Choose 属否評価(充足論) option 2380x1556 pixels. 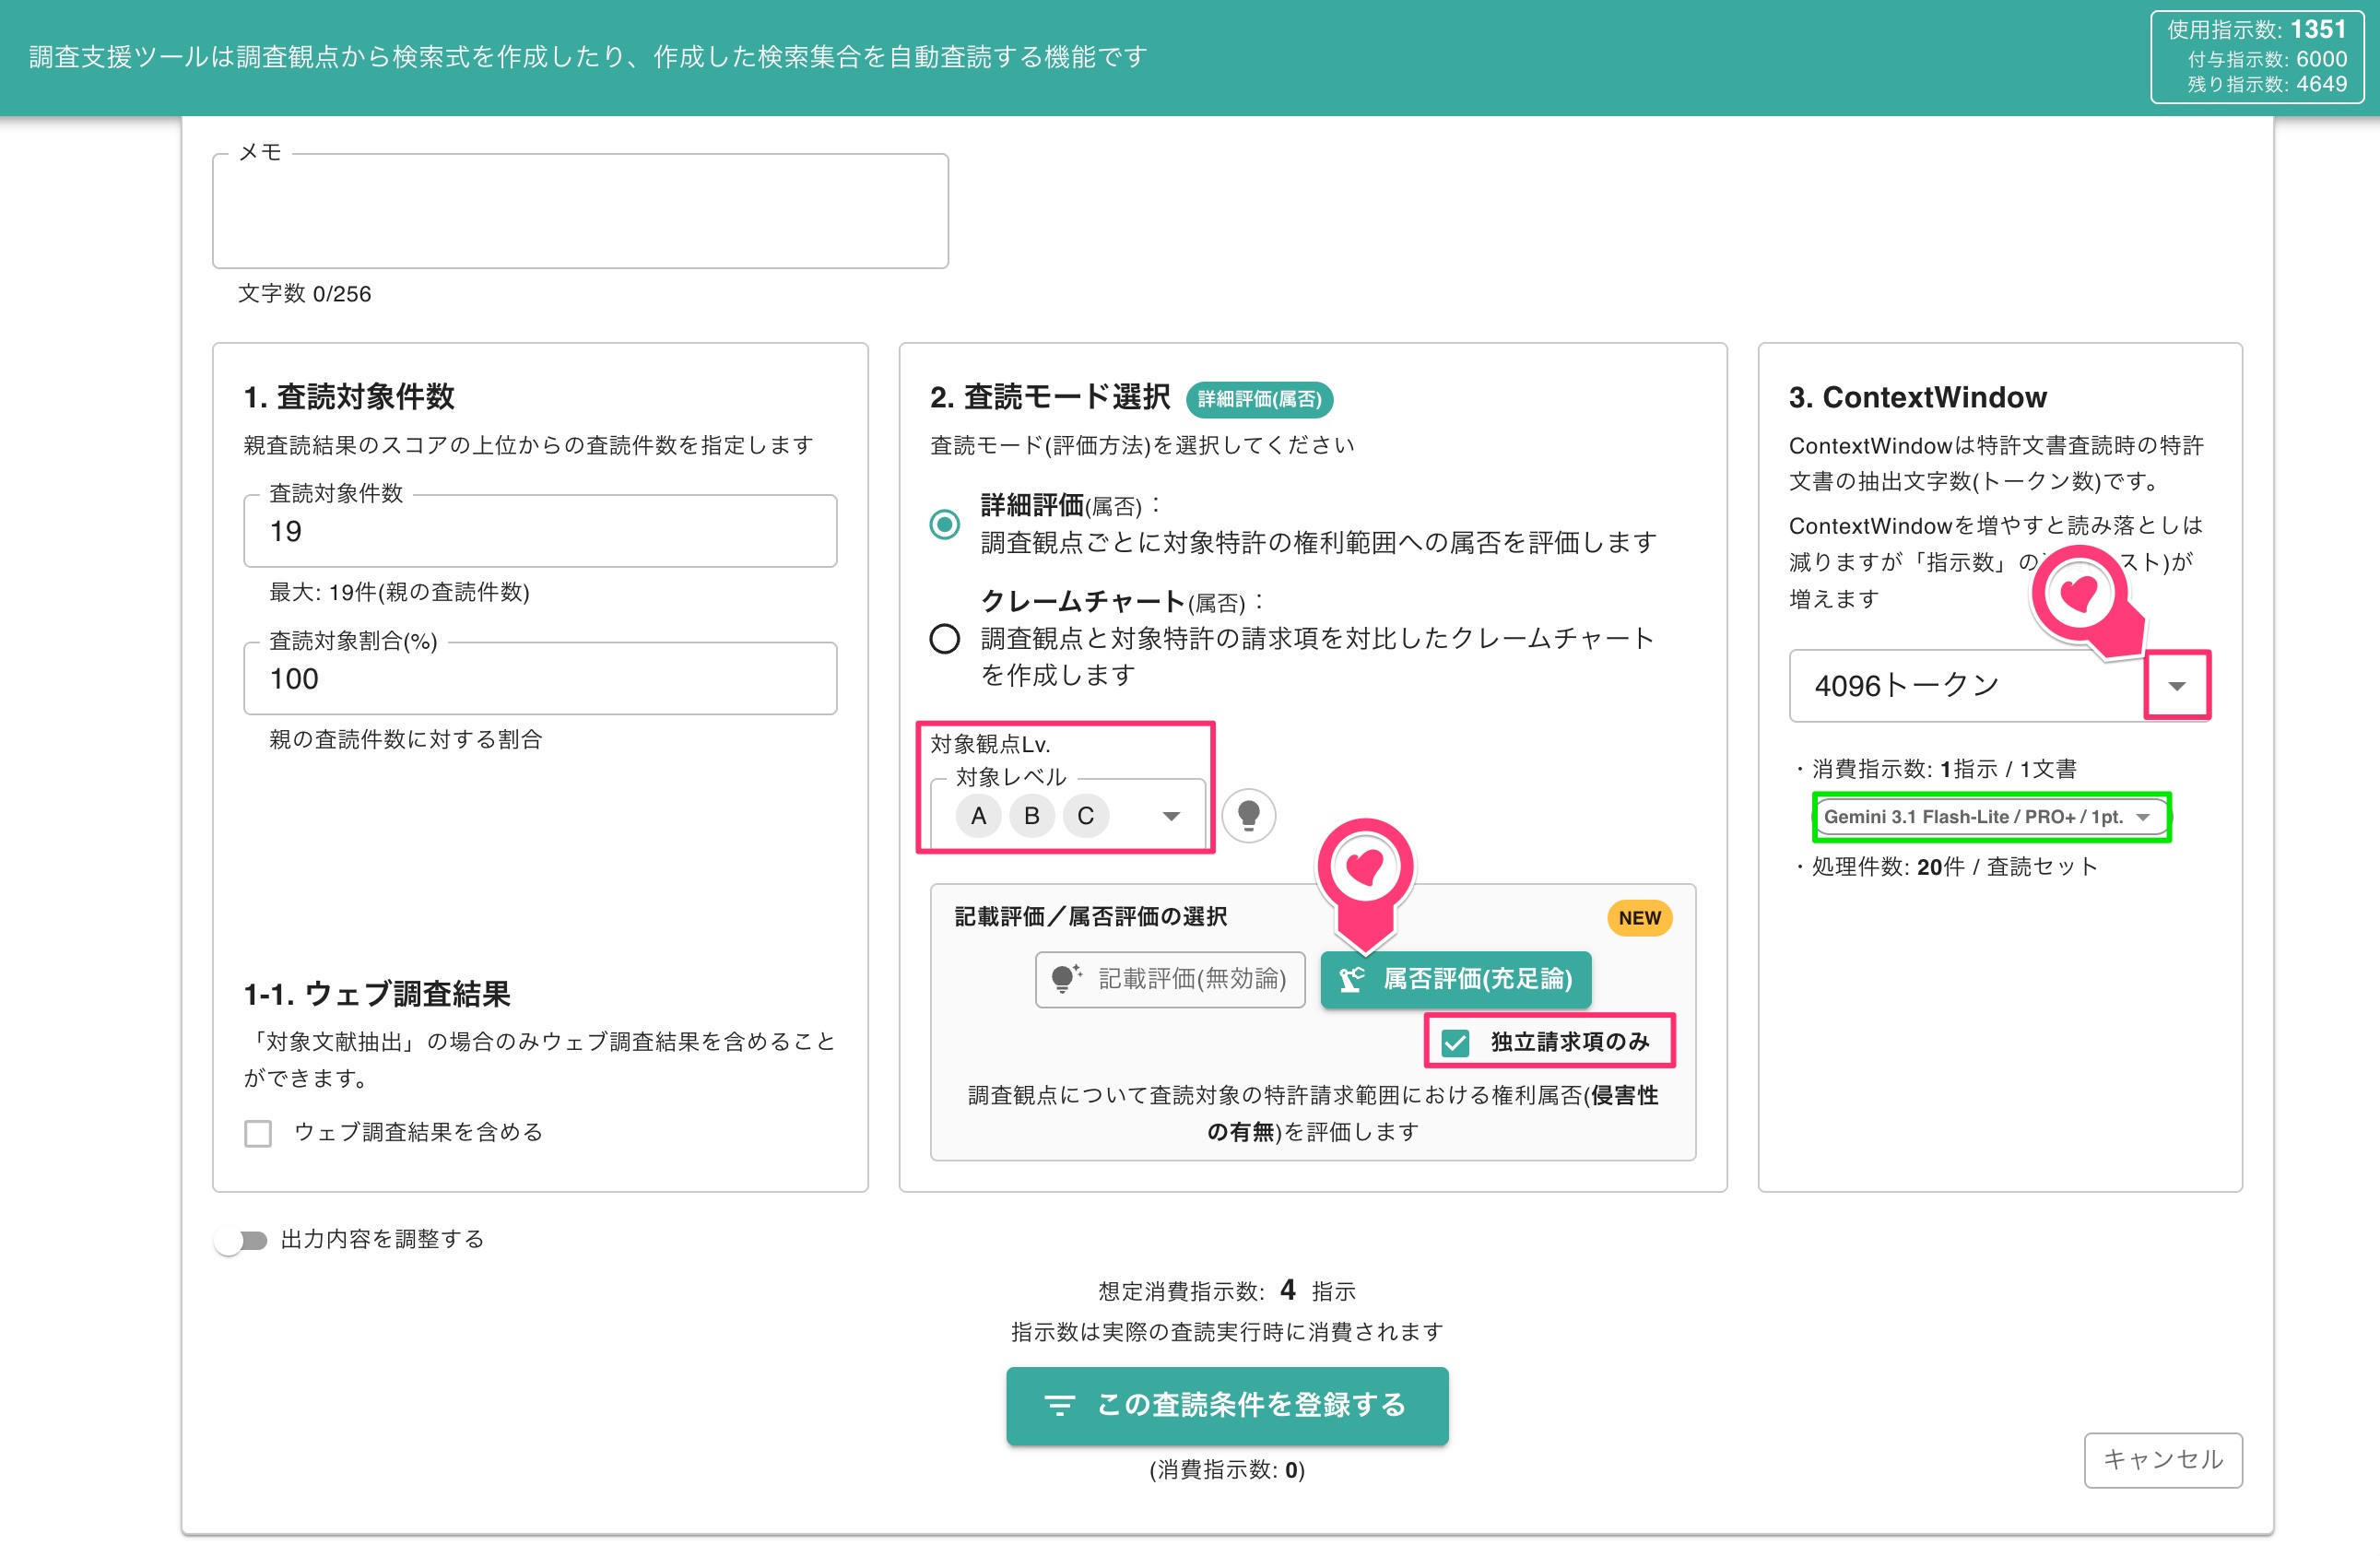coord(1455,979)
